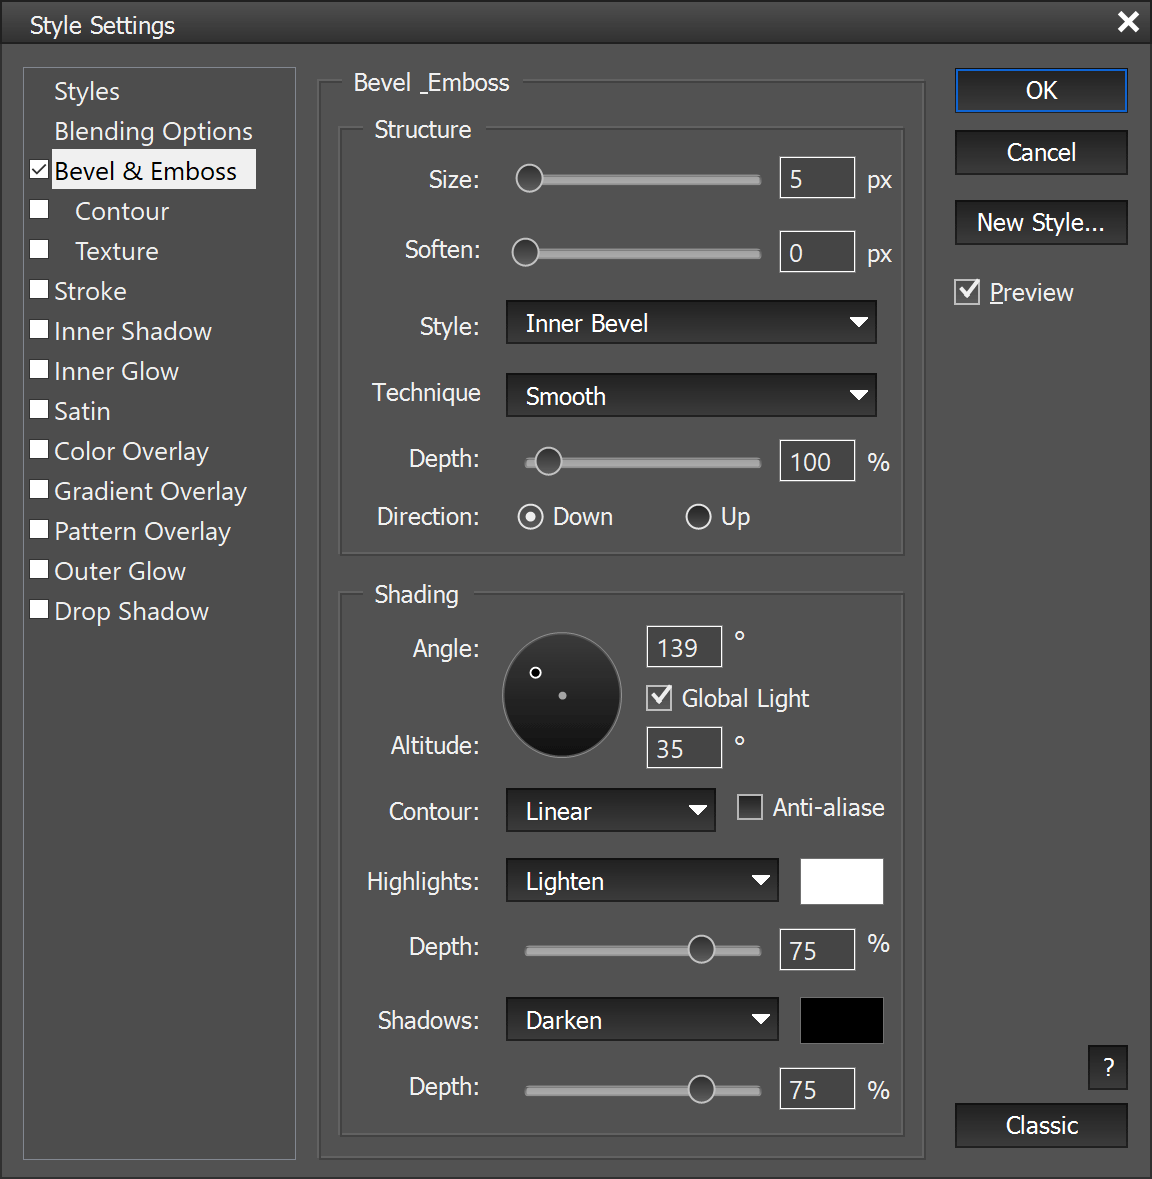Pick the black Shadows color swatch

[x=841, y=1020]
